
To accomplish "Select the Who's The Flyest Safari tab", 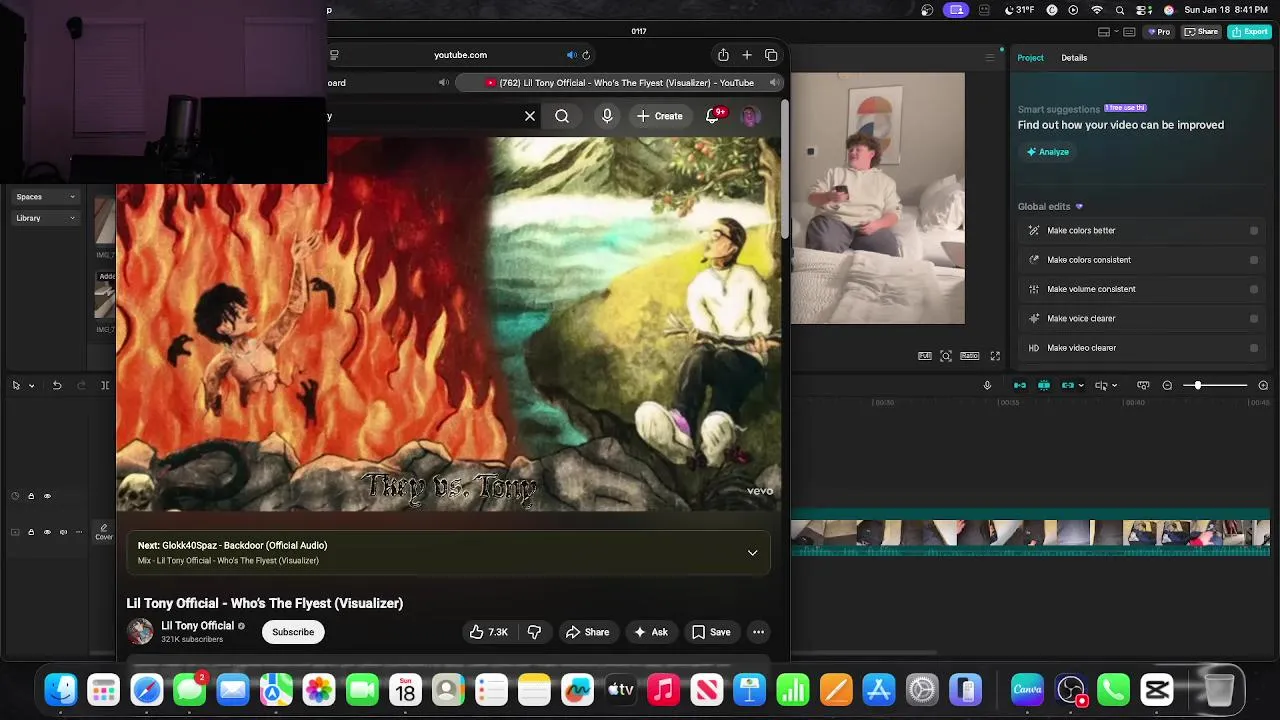I will tap(620, 83).
